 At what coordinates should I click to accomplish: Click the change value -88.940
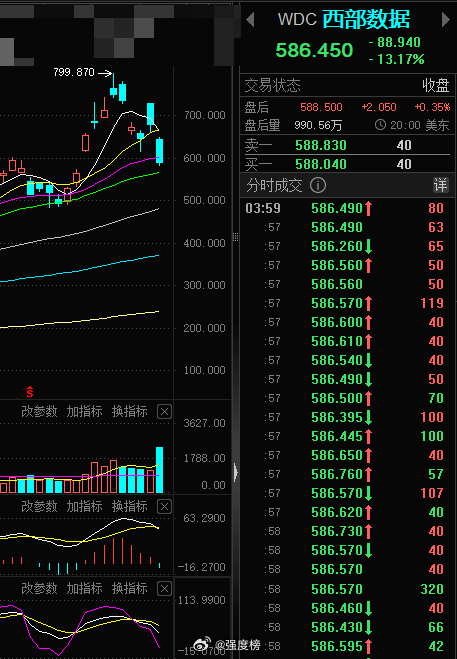coord(394,42)
